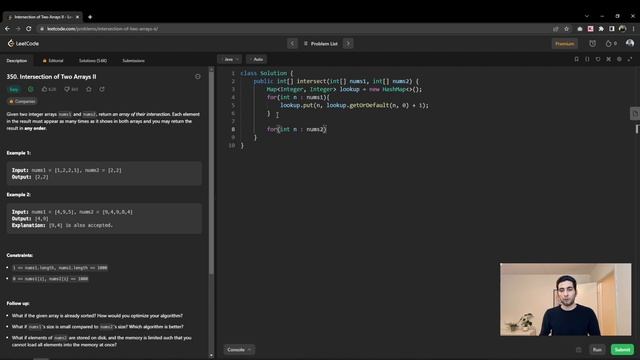Click the 'Constraints:' heading
Screen dimensions: 640x360
click(x=20, y=255)
